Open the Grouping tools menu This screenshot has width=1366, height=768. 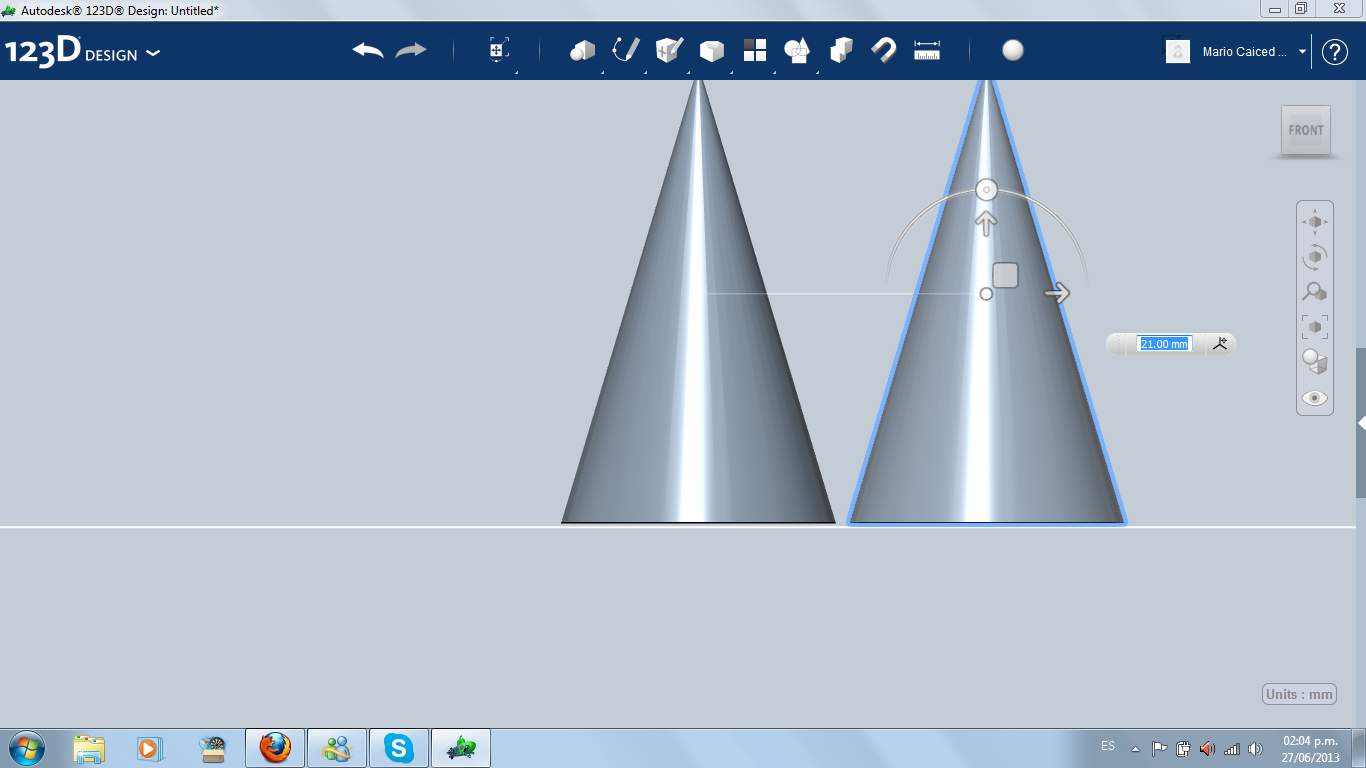(797, 50)
